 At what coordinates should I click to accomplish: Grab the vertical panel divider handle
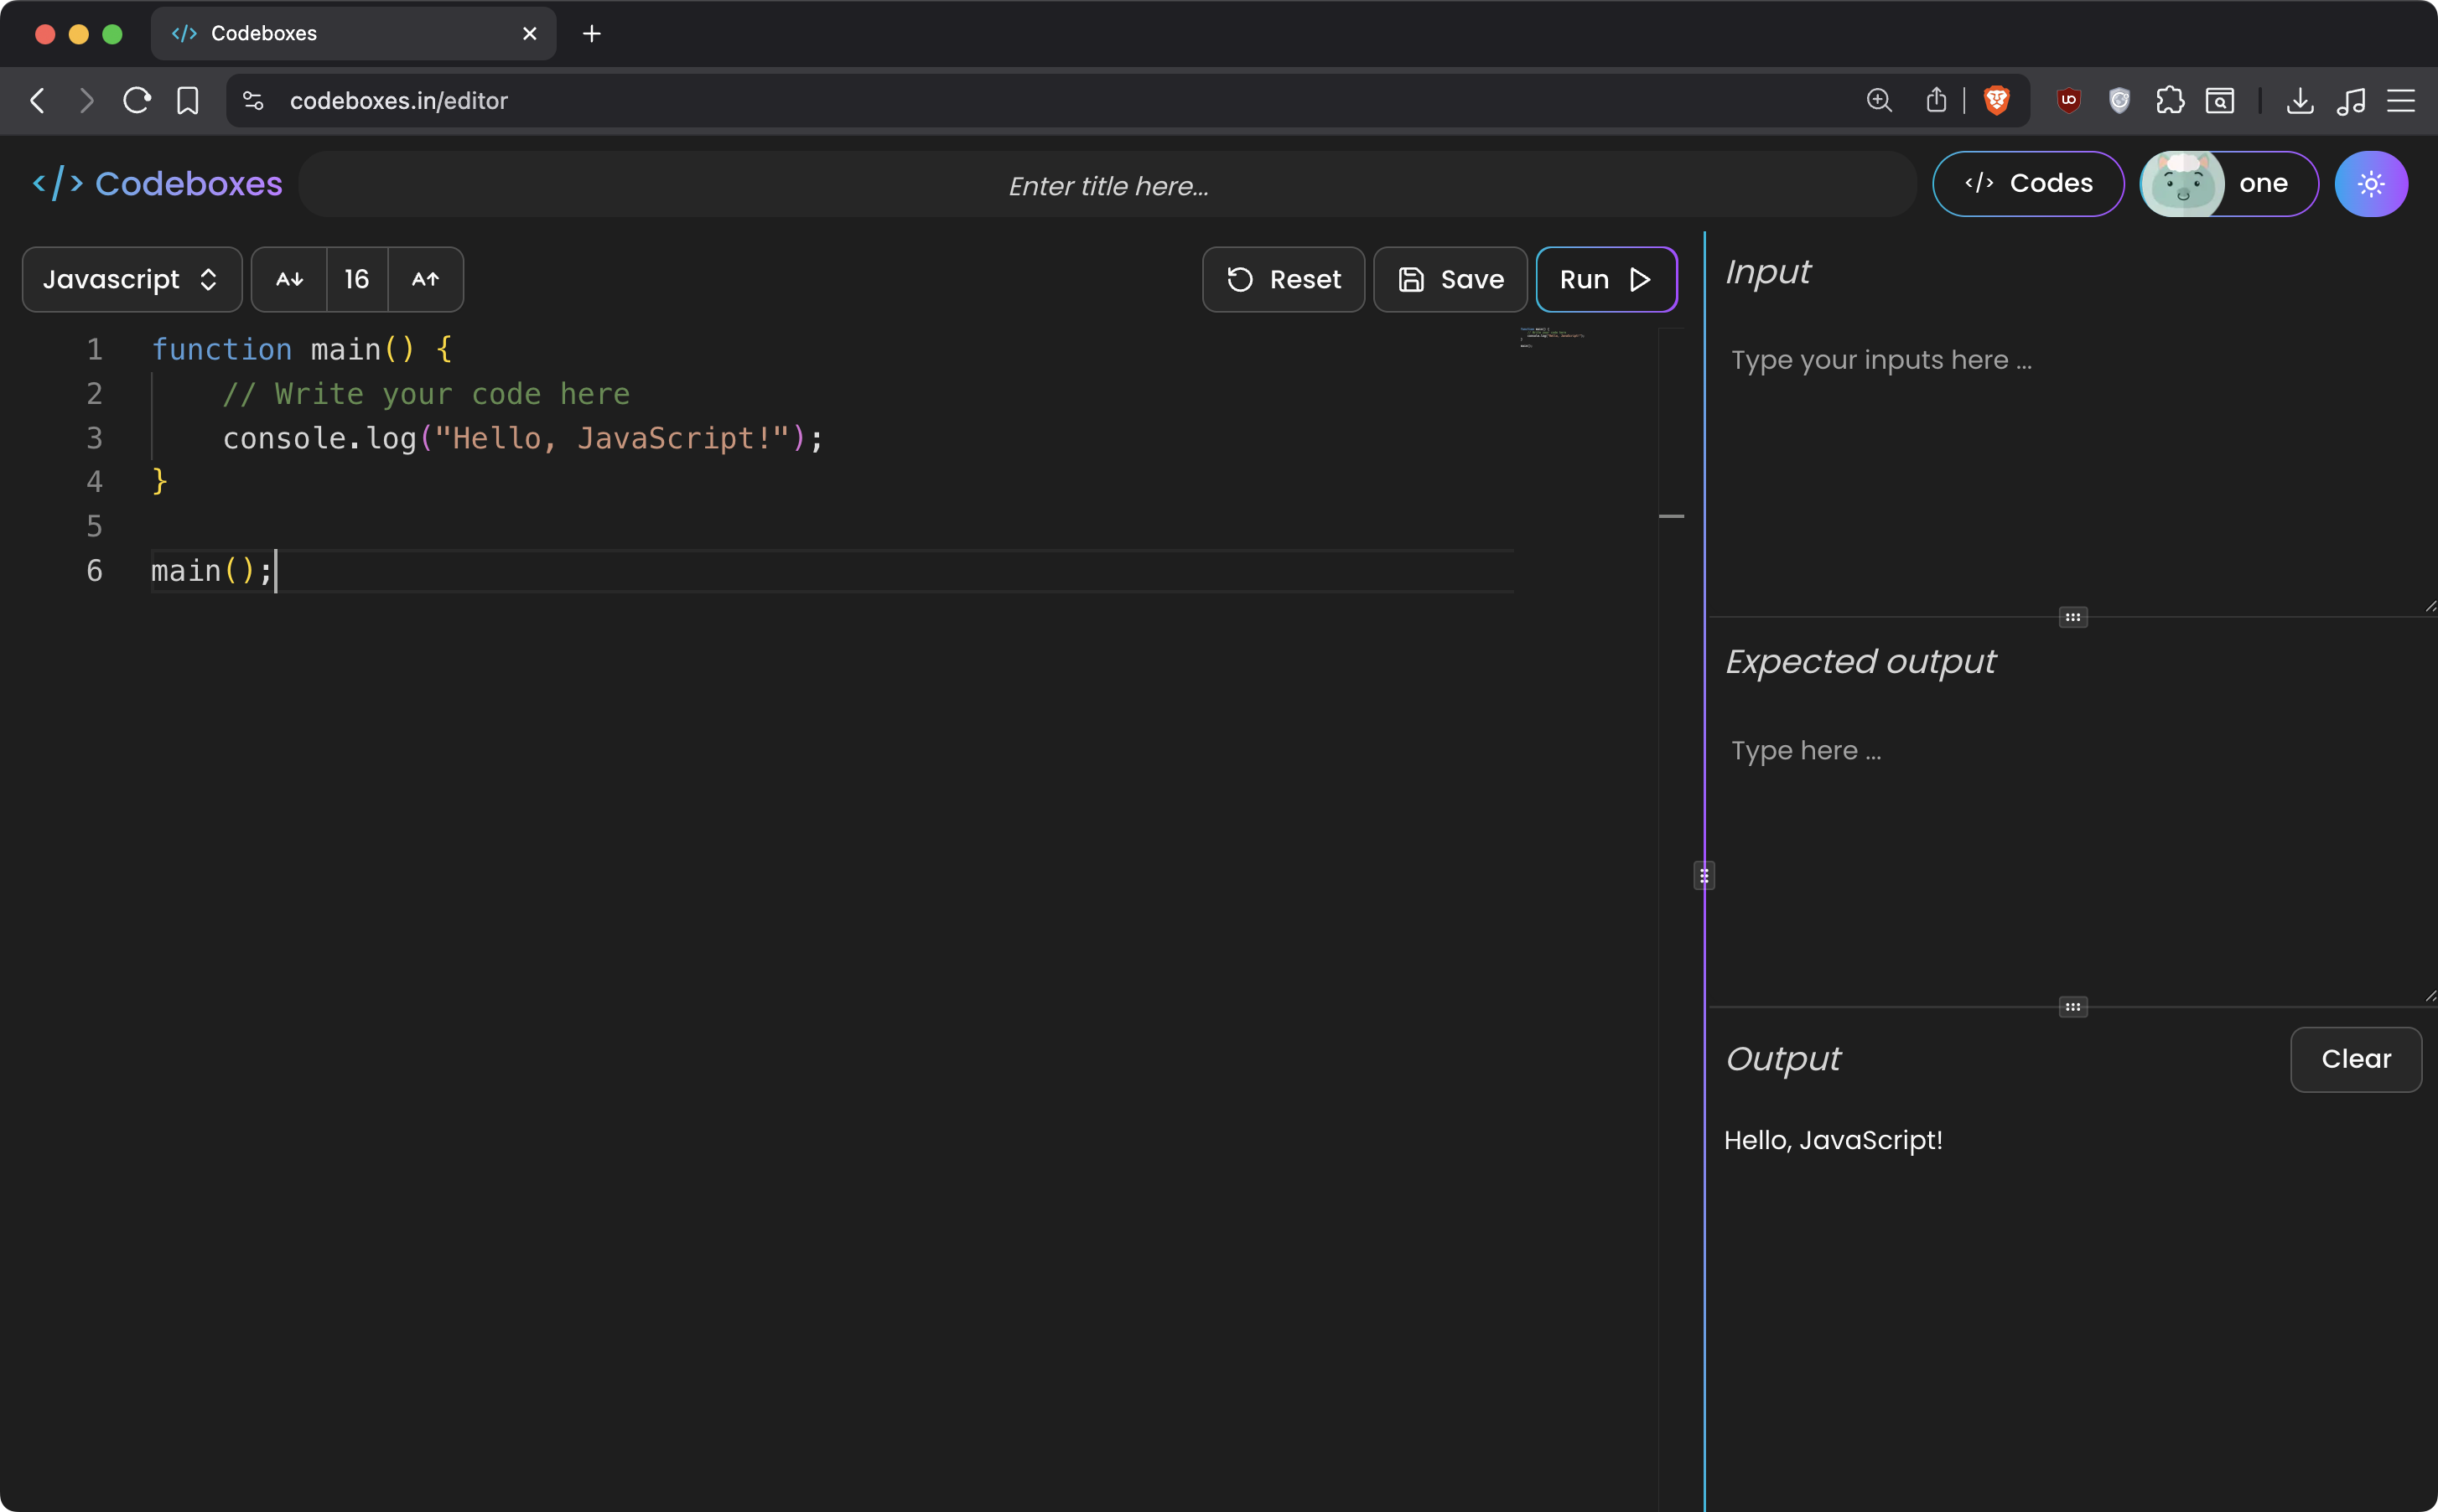[1704, 876]
